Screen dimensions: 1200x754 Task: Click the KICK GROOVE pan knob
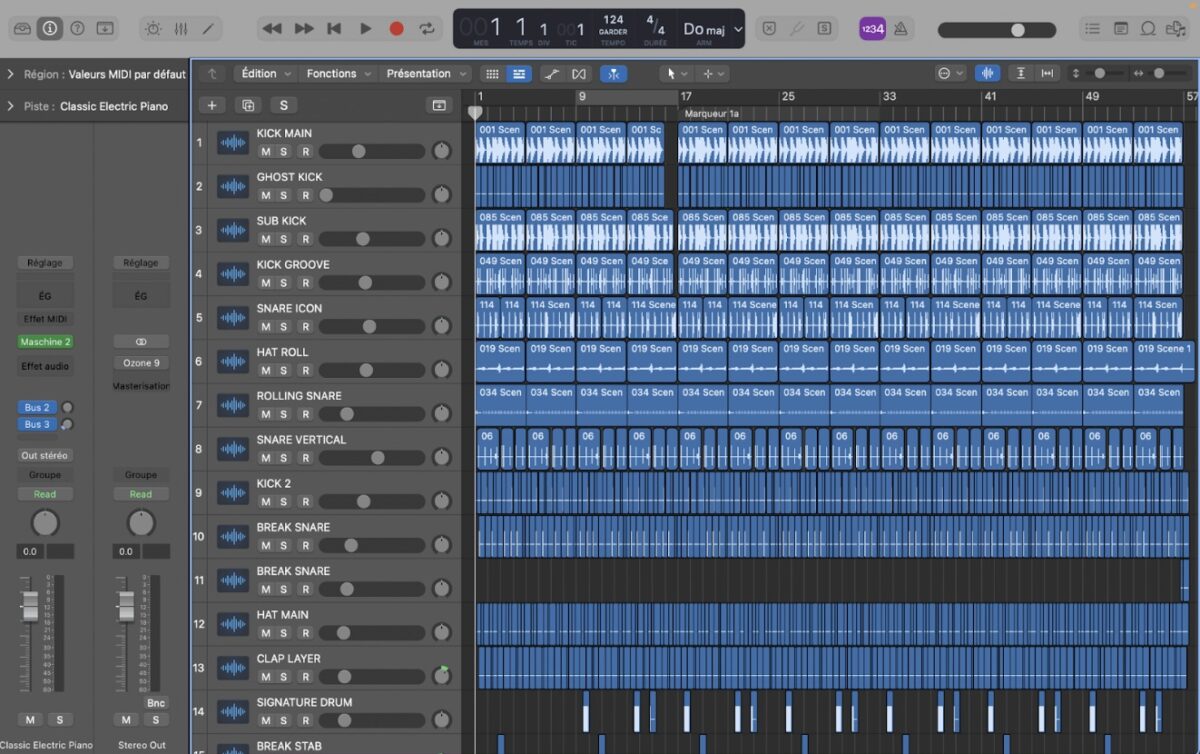442,283
